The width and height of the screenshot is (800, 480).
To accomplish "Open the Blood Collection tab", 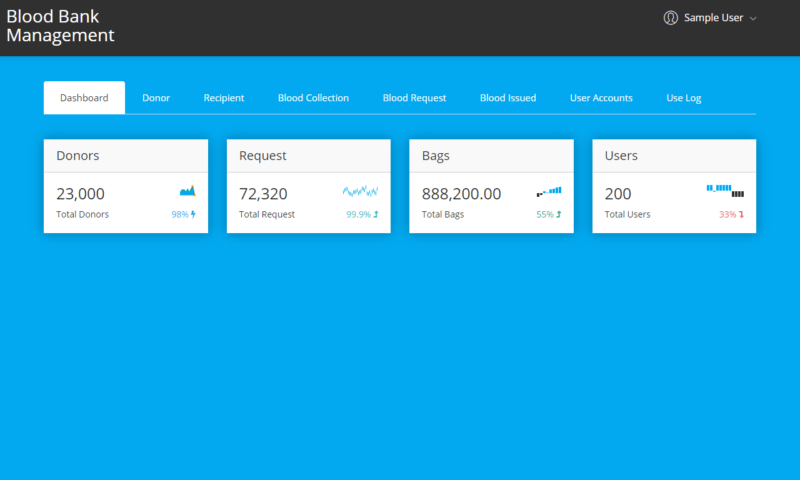I will [x=313, y=98].
